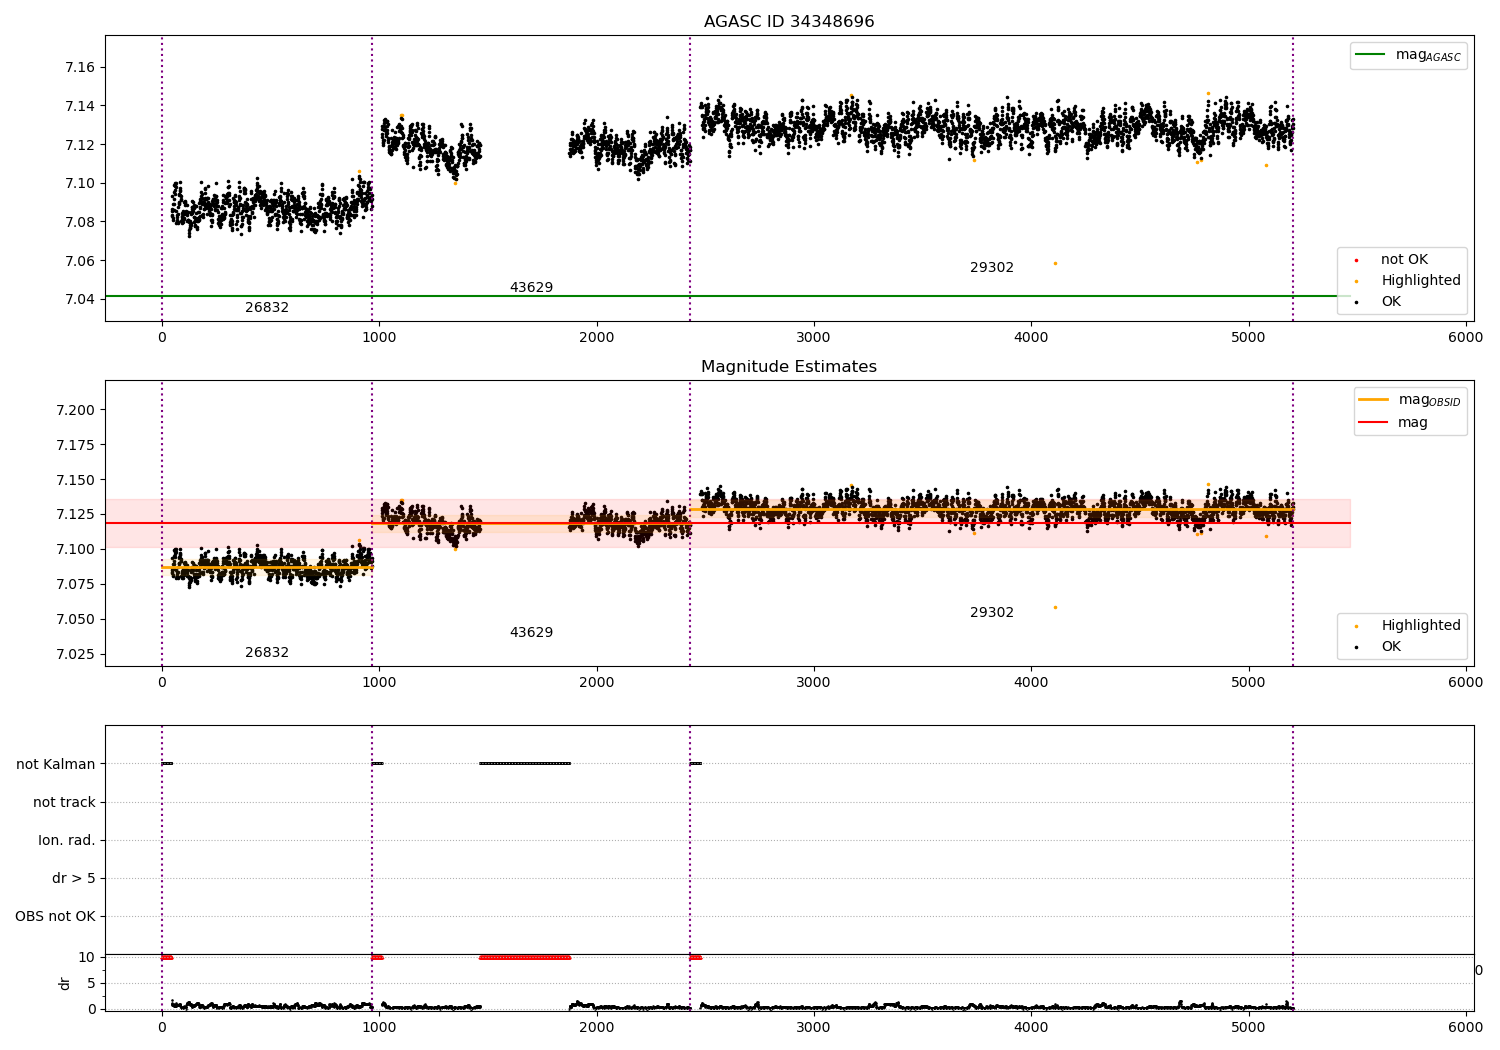Image resolution: width=1500 pixels, height=1050 pixels.
Task: Click the 26832 obsid label in top plot
Action: click(x=267, y=308)
